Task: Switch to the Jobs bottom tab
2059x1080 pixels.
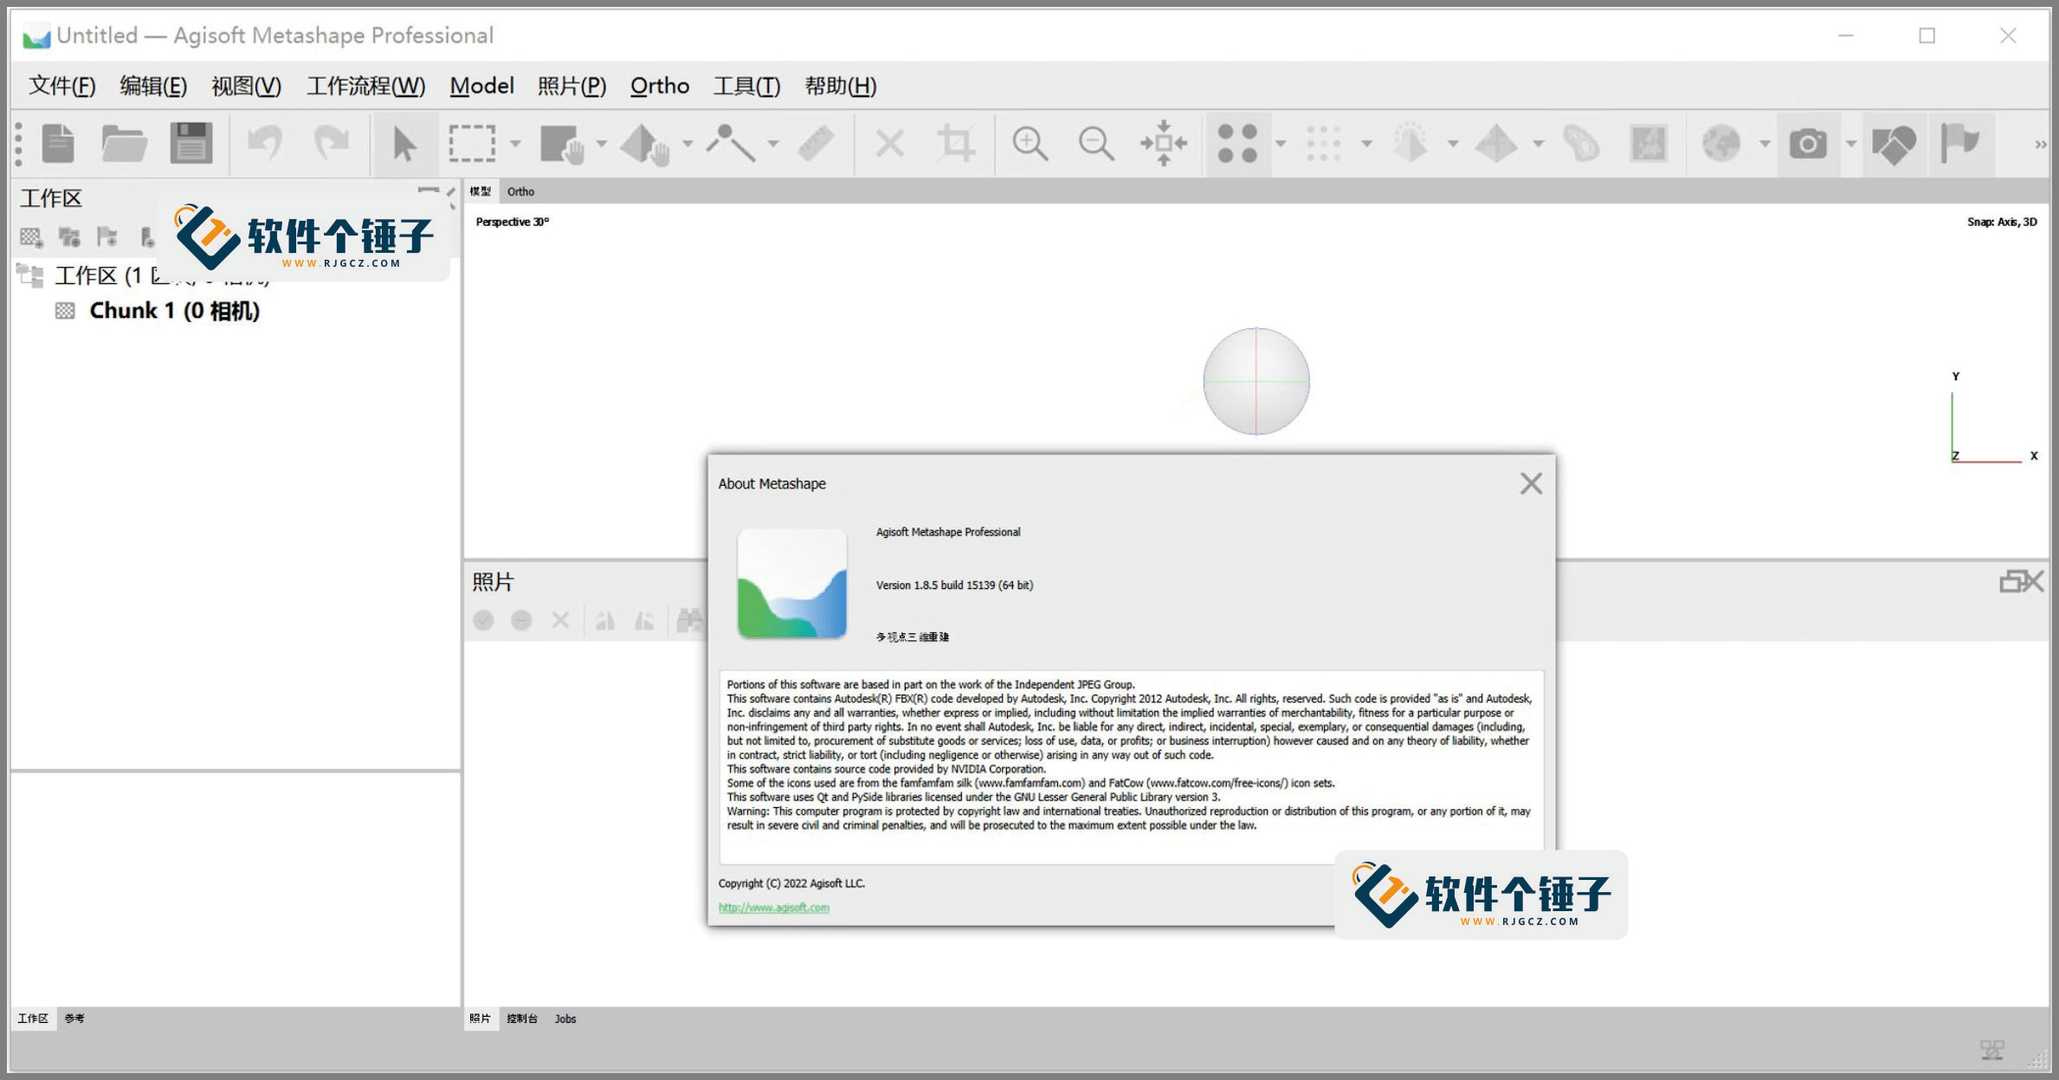Action: click(x=566, y=1018)
